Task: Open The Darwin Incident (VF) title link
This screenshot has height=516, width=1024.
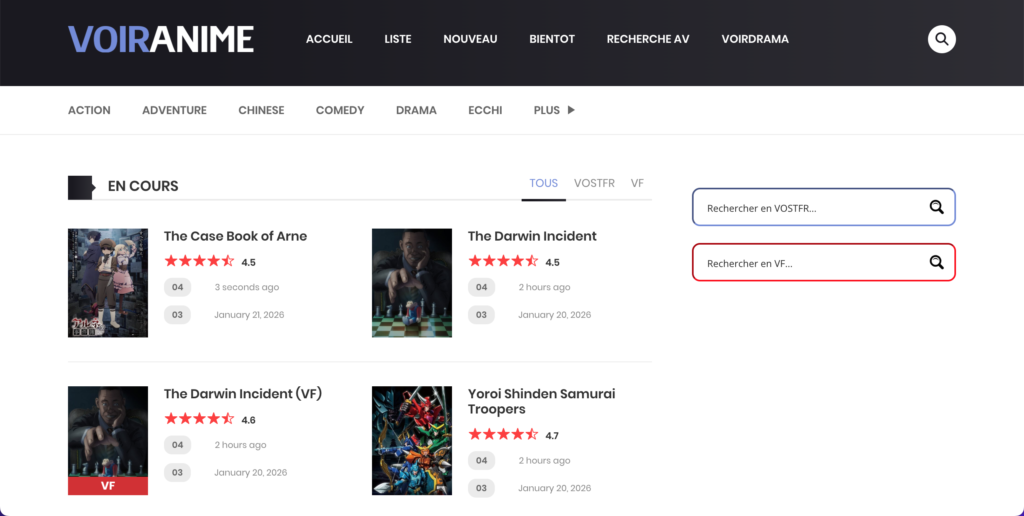Action: tap(243, 394)
